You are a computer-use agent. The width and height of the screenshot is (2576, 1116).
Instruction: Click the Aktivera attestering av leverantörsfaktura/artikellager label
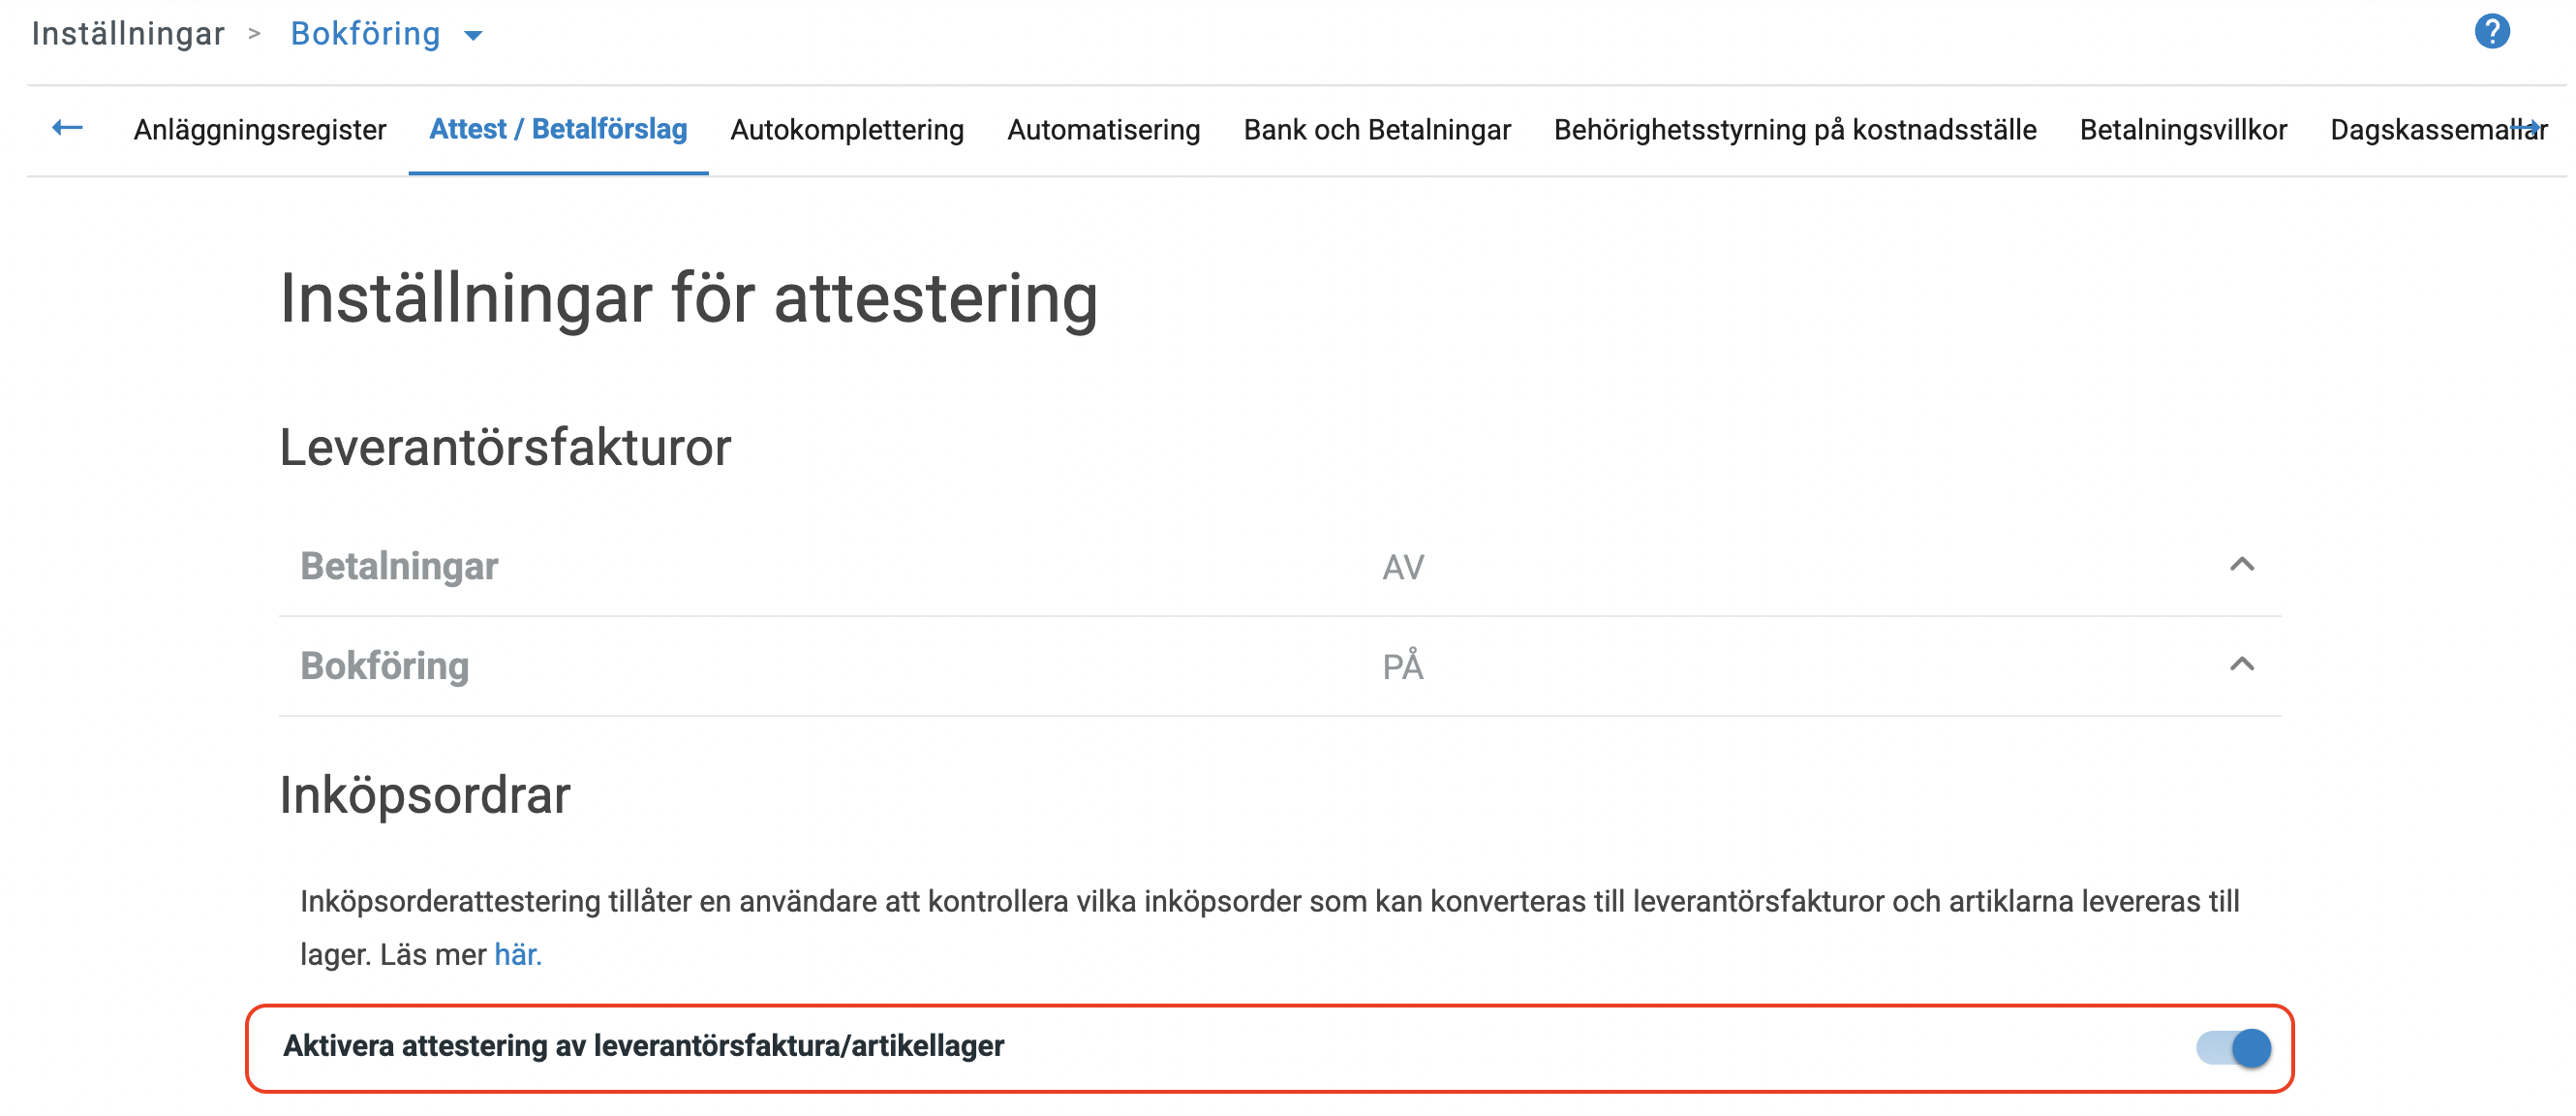(644, 1046)
